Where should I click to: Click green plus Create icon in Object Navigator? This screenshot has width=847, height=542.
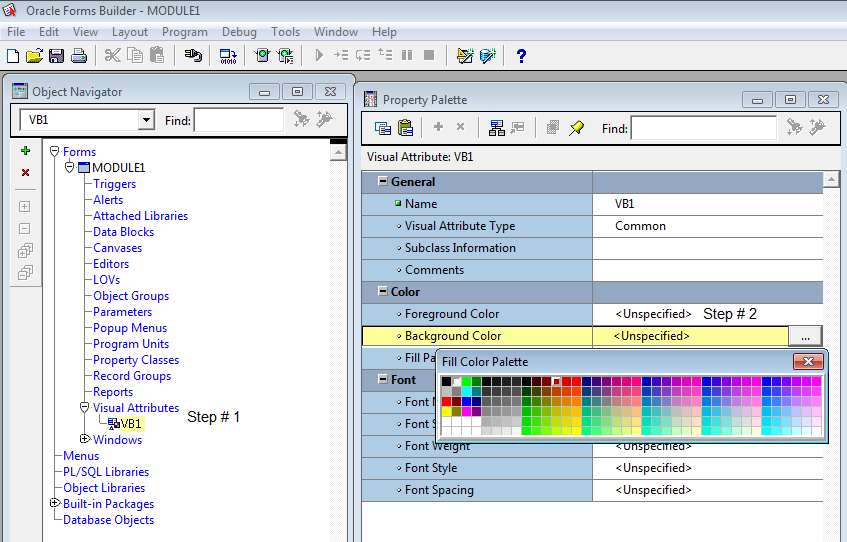(x=26, y=151)
